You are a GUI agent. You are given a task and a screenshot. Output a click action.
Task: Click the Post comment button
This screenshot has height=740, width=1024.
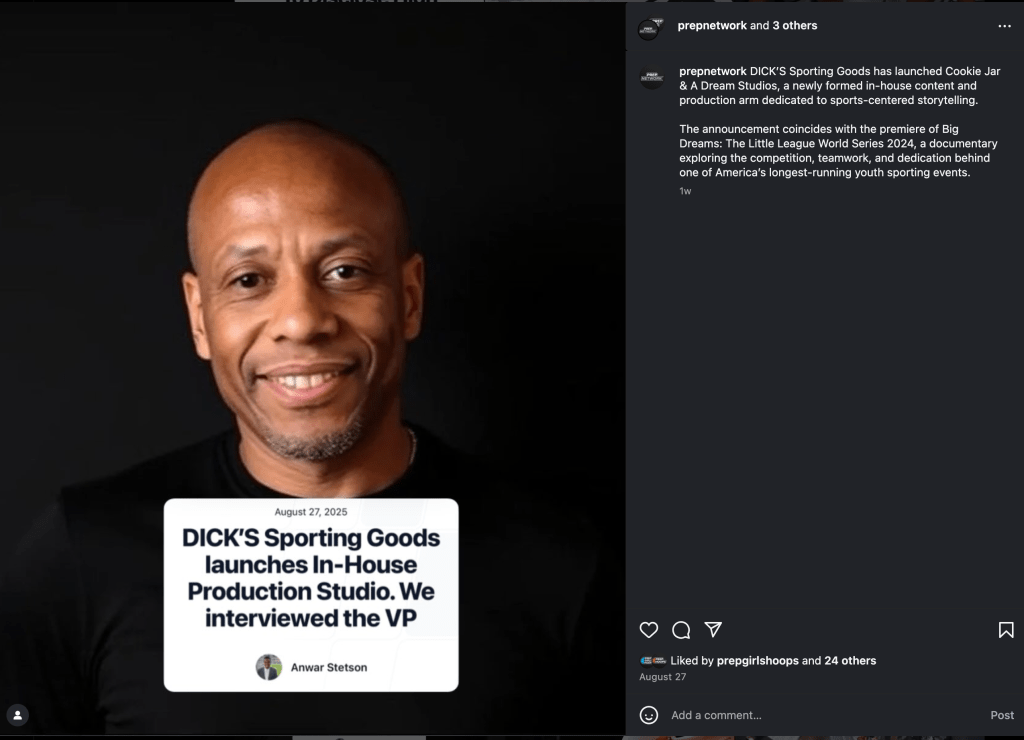point(1002,715)
